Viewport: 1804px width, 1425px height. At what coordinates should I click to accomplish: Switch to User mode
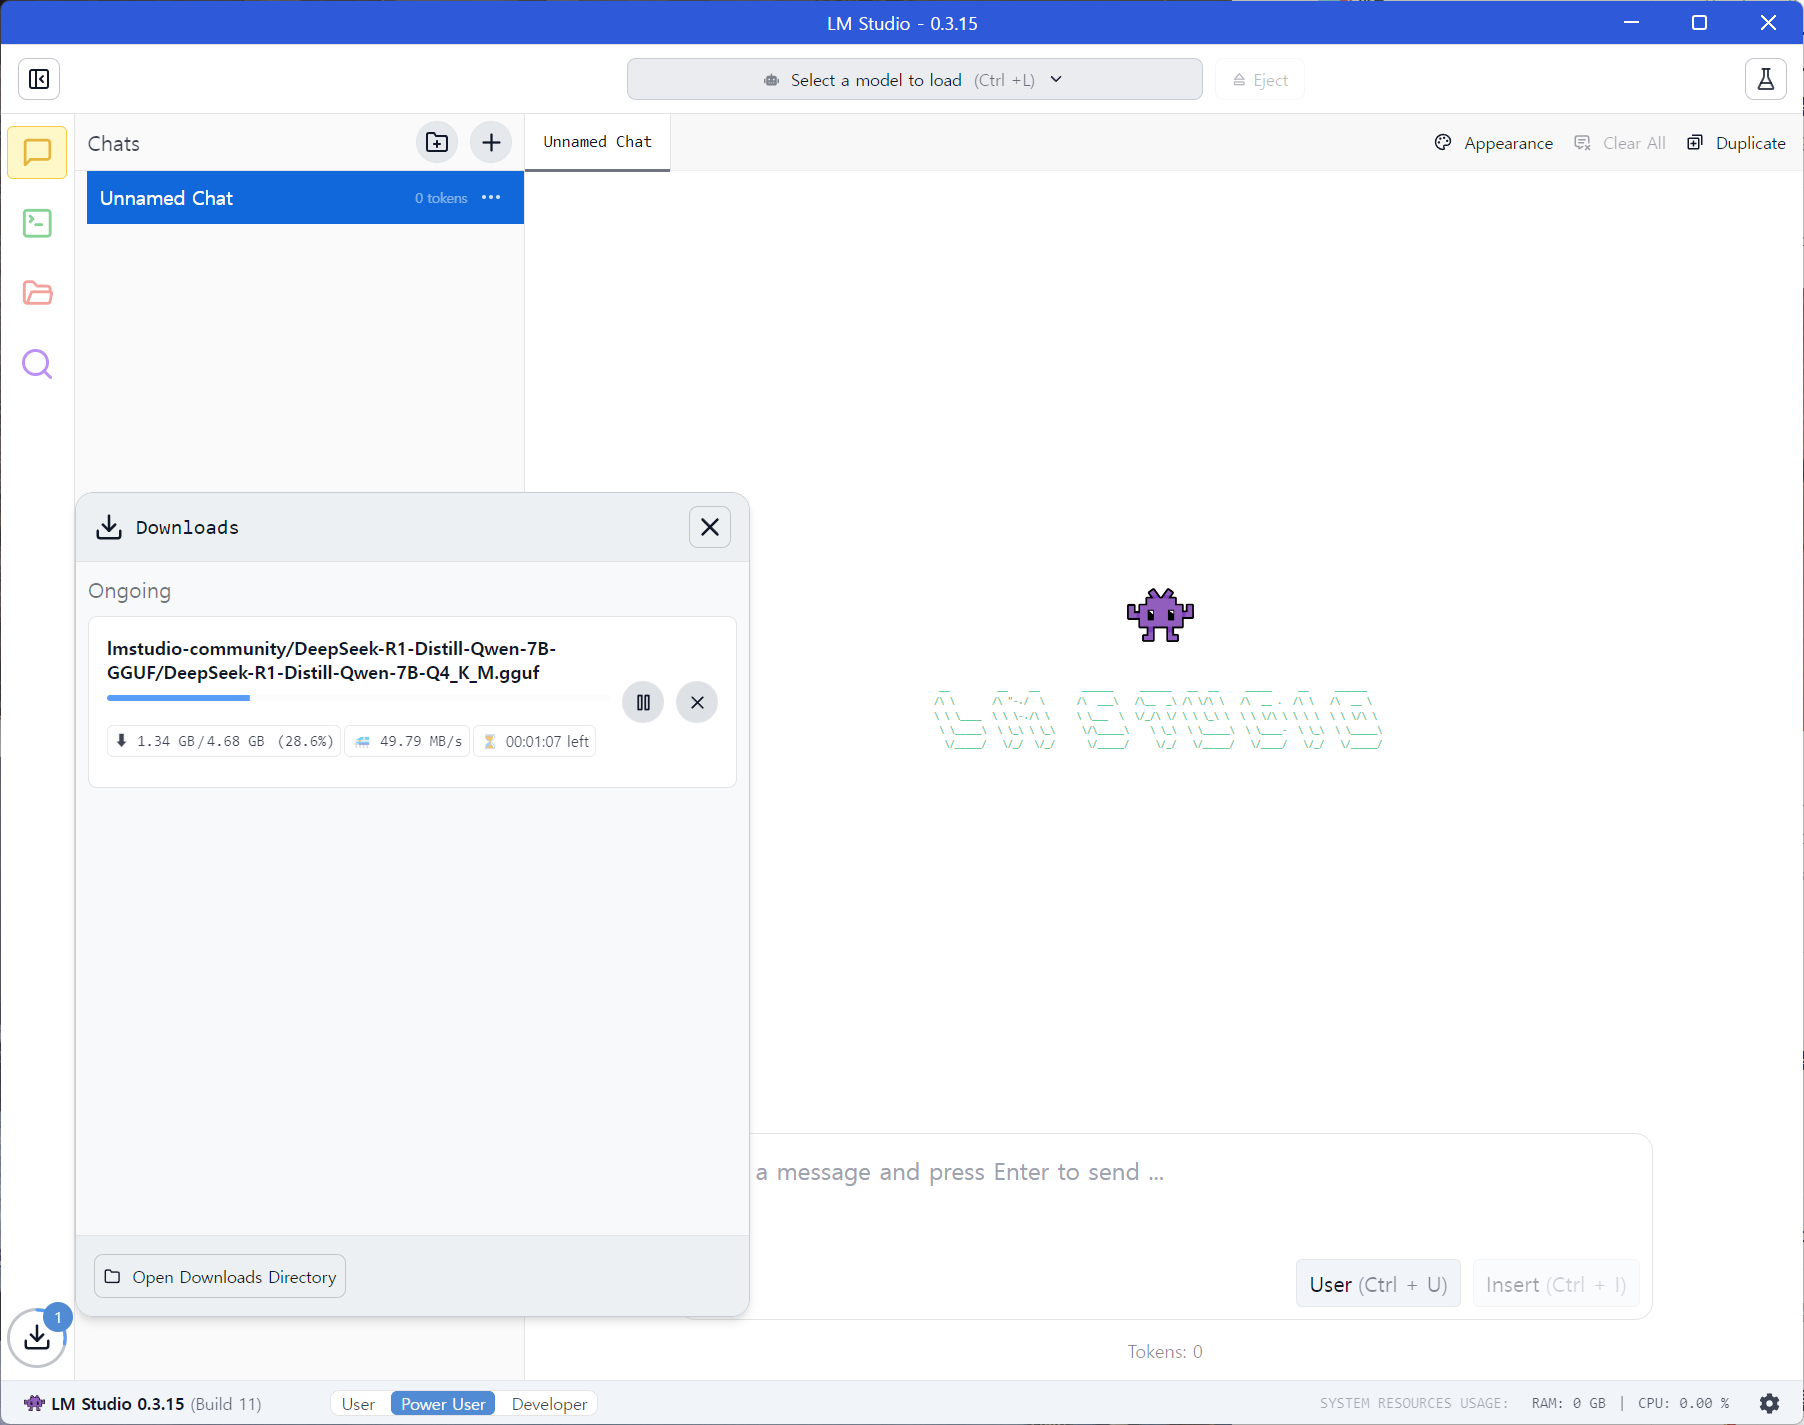[x=358, y=1404]
